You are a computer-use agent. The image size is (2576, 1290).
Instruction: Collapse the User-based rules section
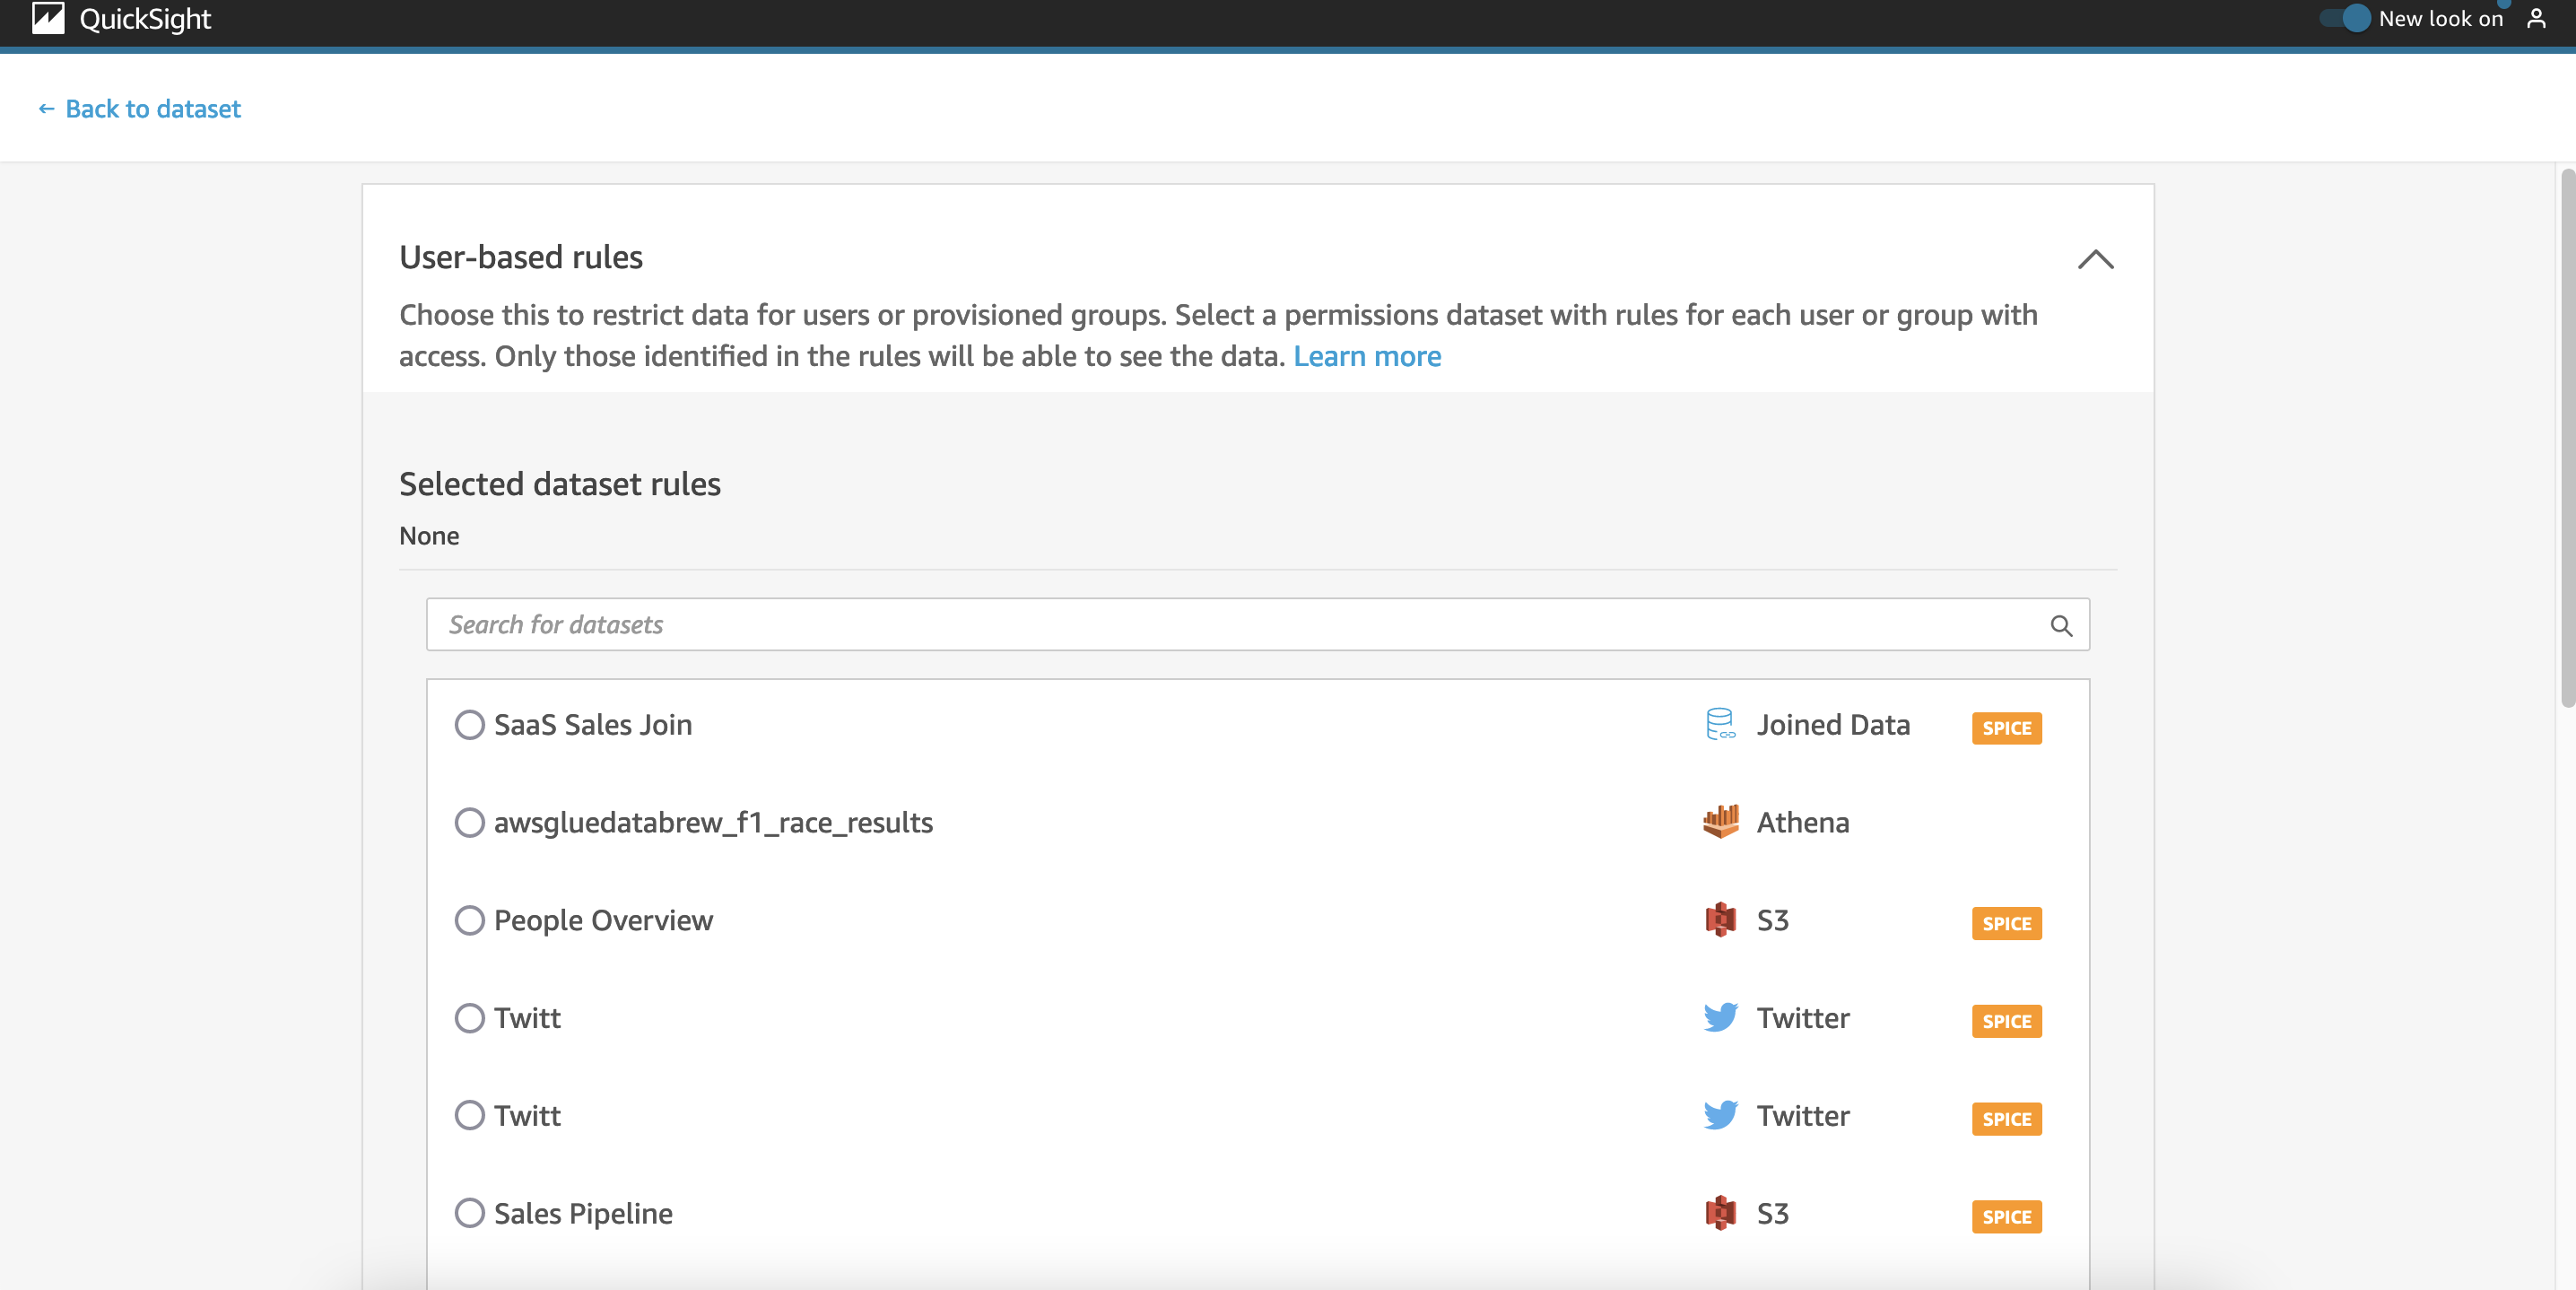[x=2095, y=260]
